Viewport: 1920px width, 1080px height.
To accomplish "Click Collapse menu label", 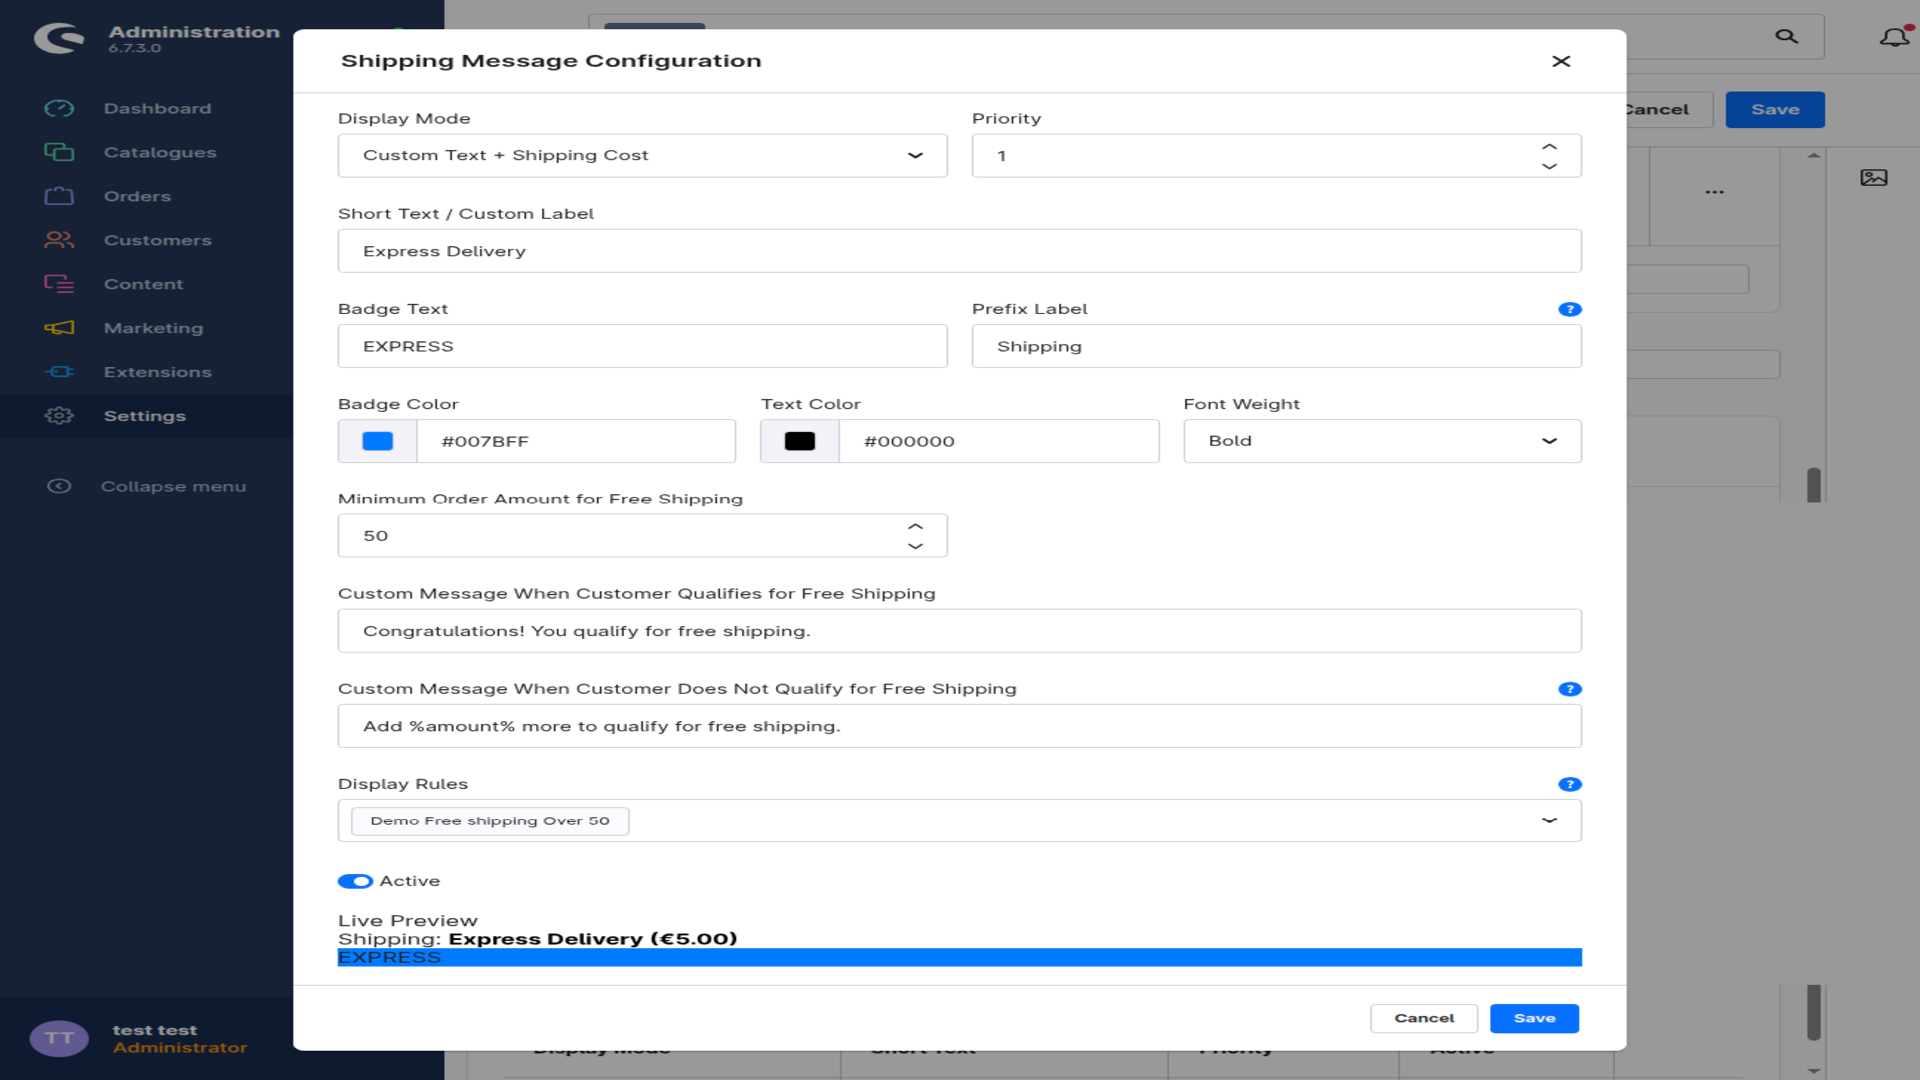I will [x=173, y=486].
